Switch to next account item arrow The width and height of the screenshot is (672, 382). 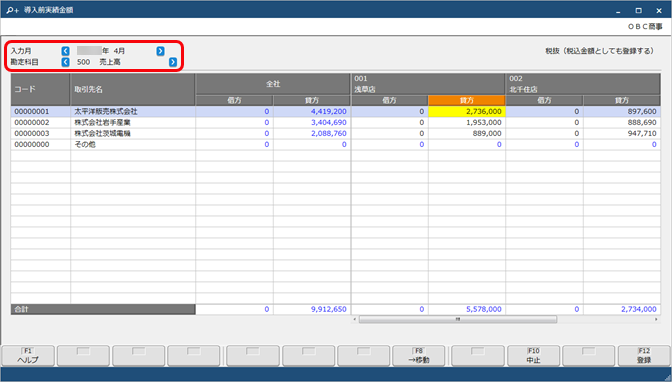(173, 62)
